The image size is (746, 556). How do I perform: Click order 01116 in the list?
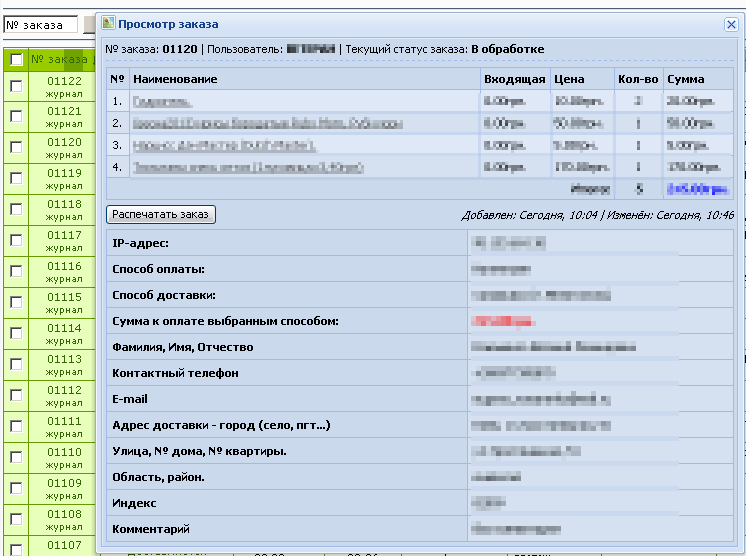(x=64, y=266)
